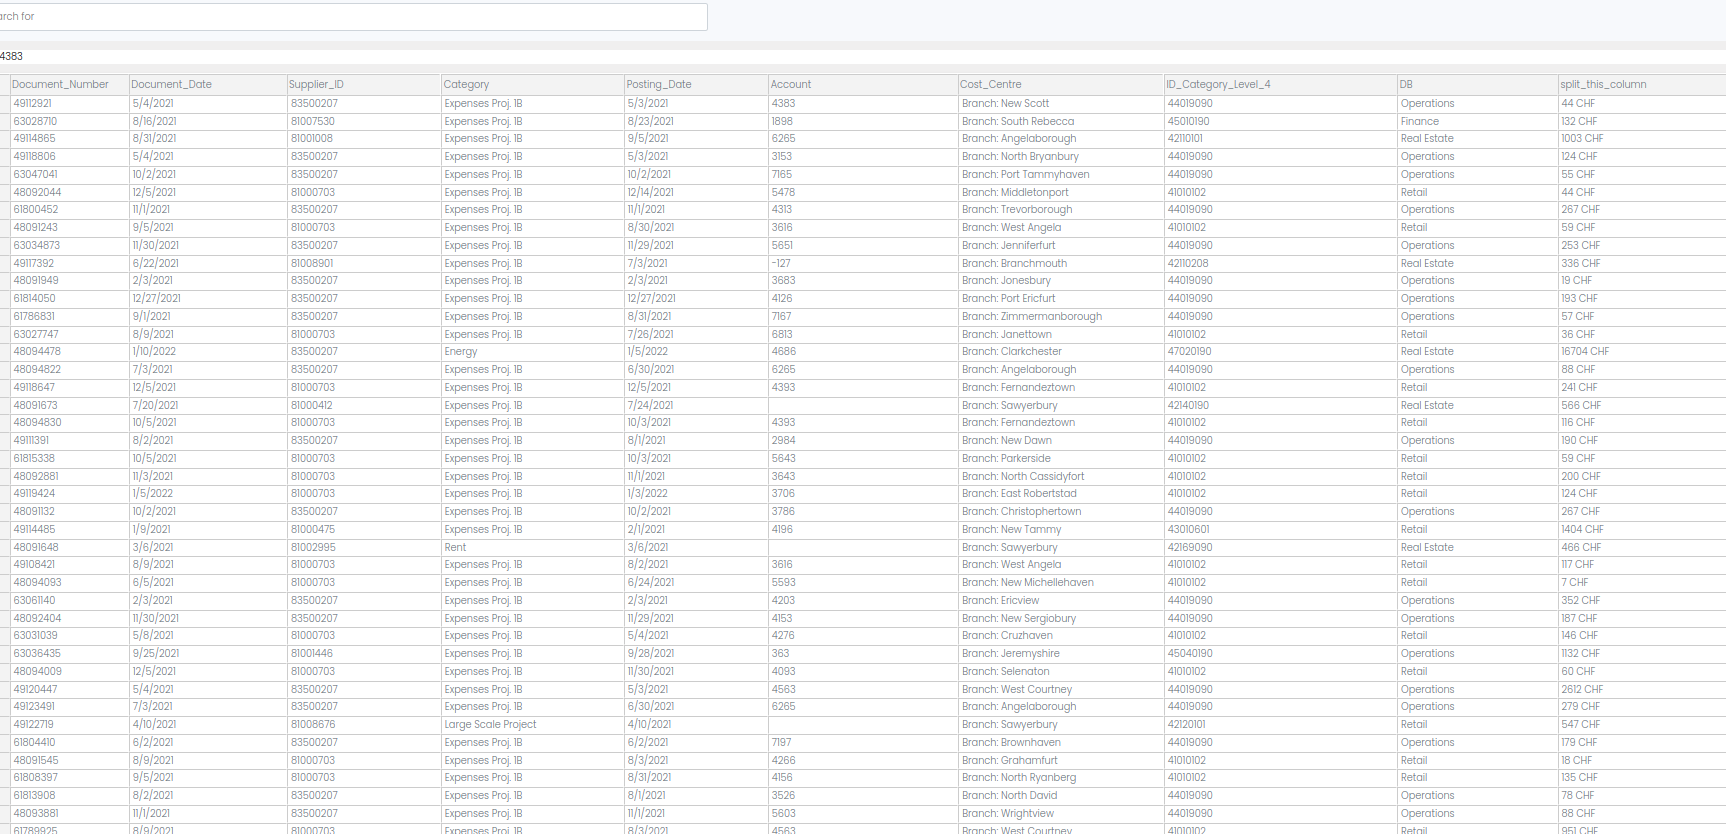
Task: Select the Large Scale Project cell
Action: pyautogui.click(x=491, y=725)
